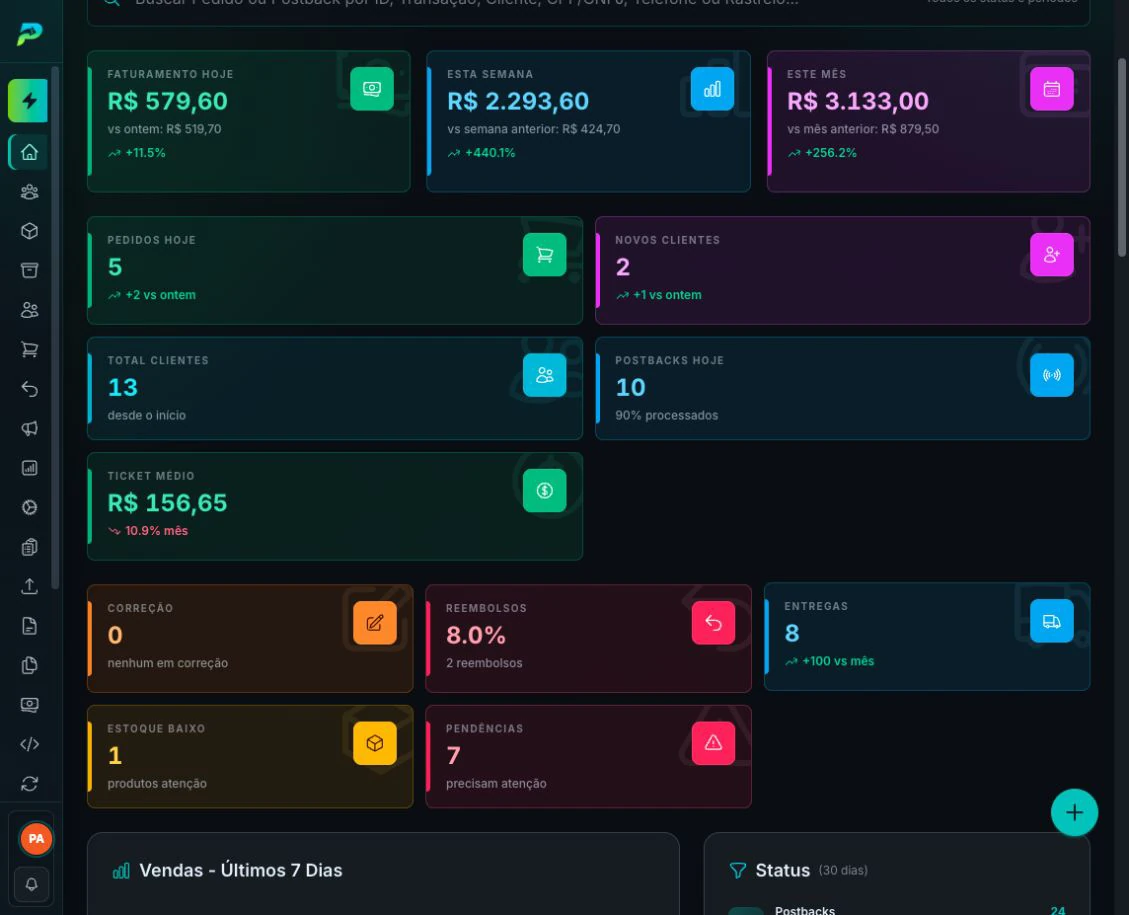This screenshot has height=915, width=1129.
Task: Click the 'desde o início' total clients text
Action: [146, 415]
